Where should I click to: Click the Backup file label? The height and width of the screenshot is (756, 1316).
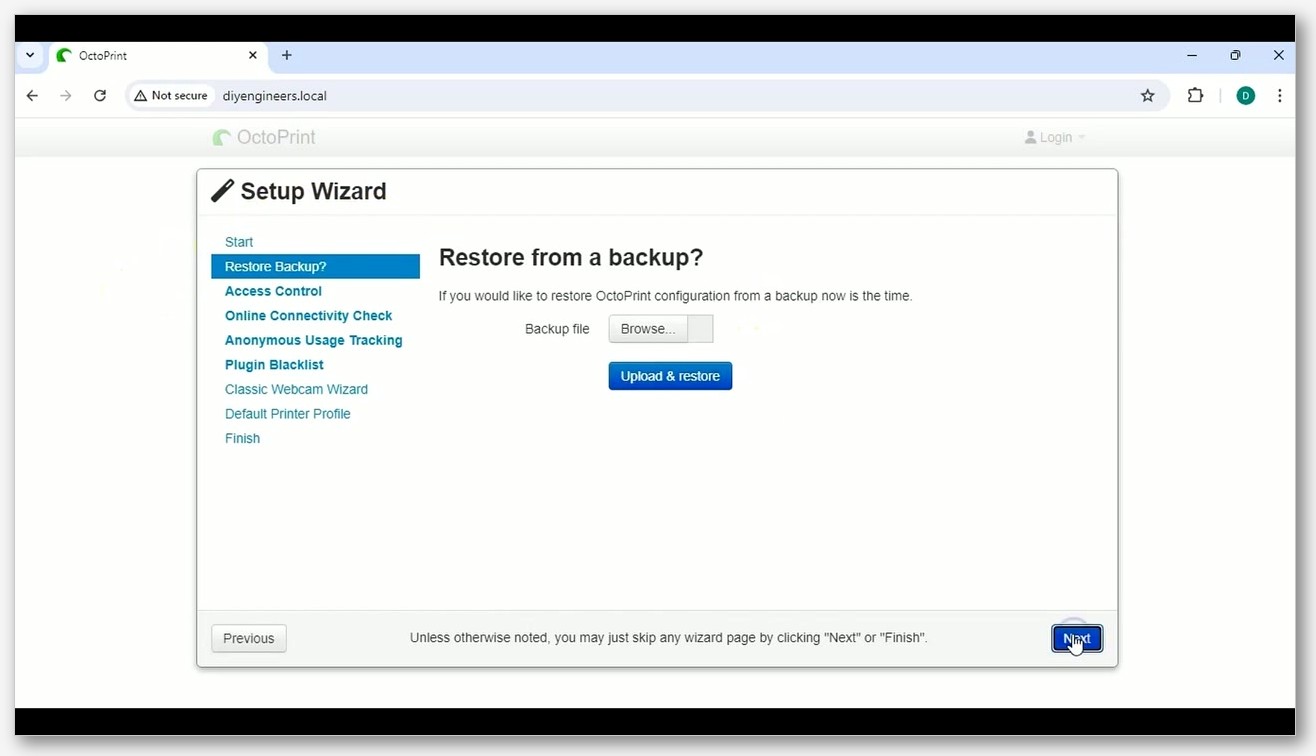point(557,329)
